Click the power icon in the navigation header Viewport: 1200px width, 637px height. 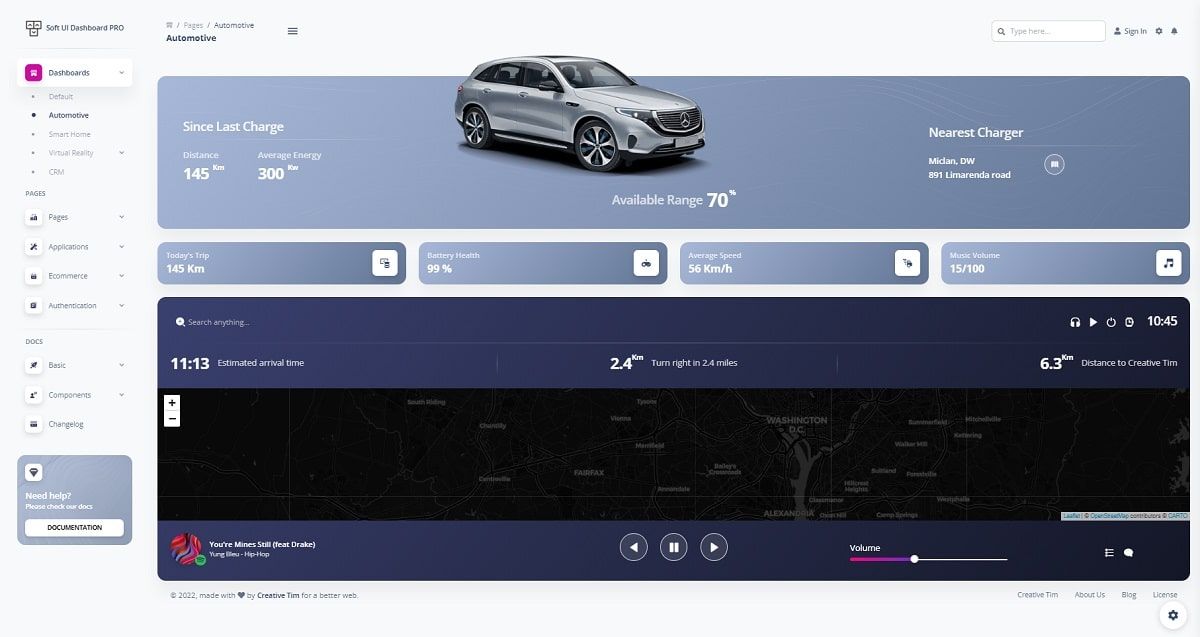pos(1110,322)
